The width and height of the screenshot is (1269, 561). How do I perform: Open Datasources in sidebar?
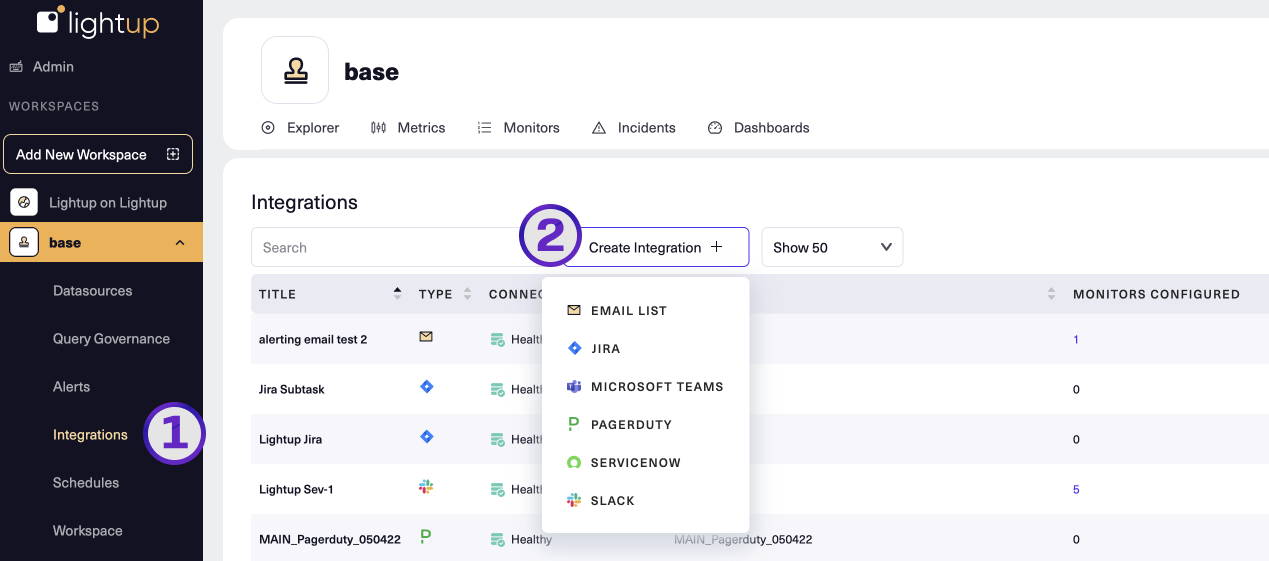(x=92, y=291)
